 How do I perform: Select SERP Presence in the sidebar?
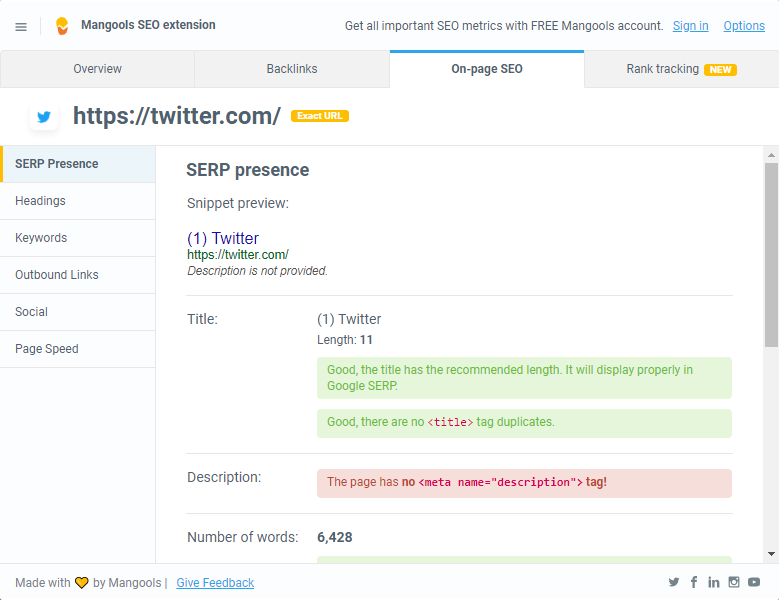[x=78, y=164]
